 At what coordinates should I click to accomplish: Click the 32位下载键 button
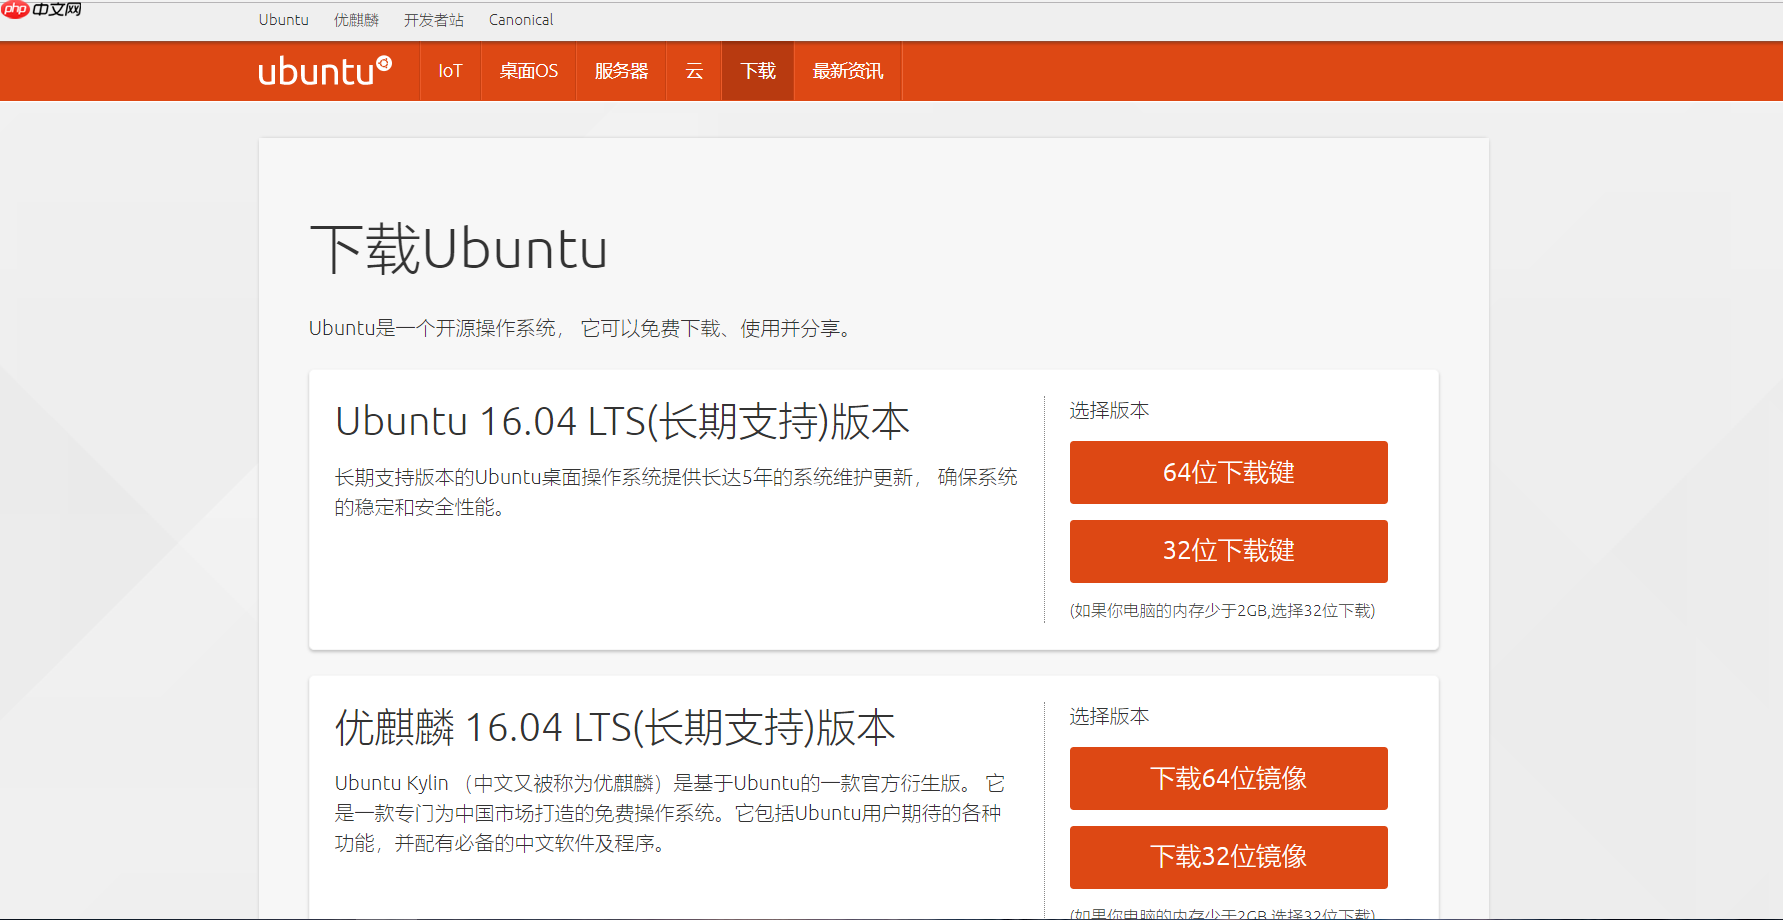tap(1228, 551)
